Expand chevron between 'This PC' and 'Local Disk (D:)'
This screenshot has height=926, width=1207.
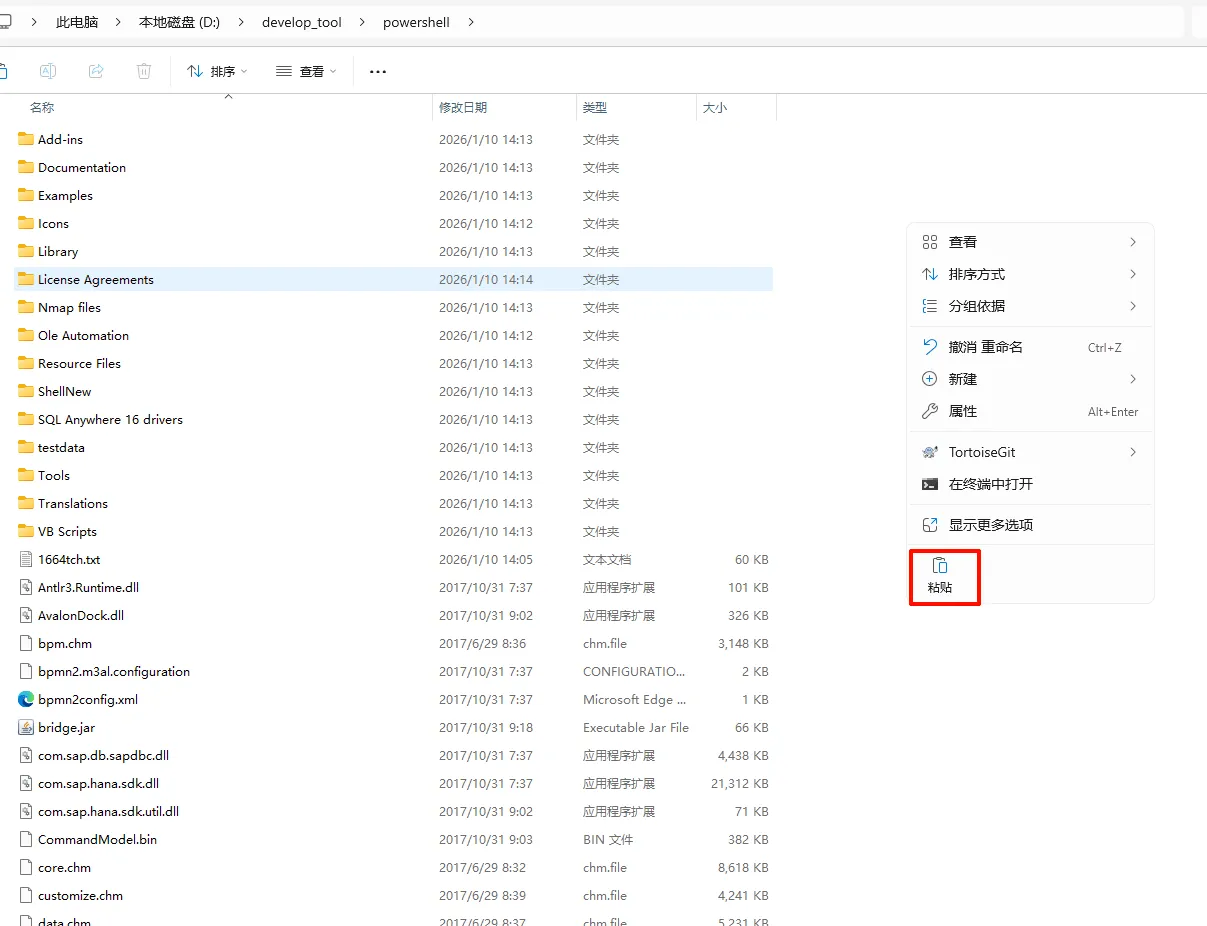pos(118,22)
